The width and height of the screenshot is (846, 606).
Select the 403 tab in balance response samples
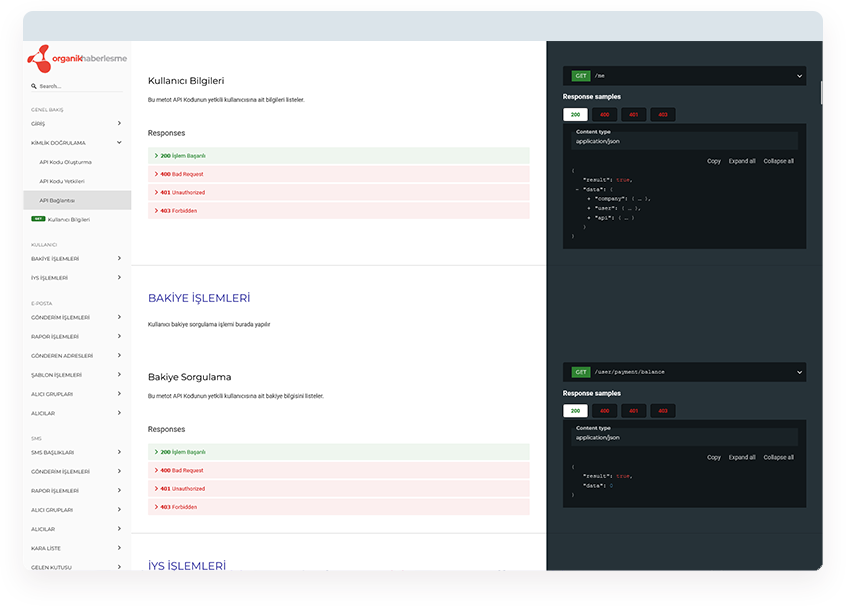(662, 411)
